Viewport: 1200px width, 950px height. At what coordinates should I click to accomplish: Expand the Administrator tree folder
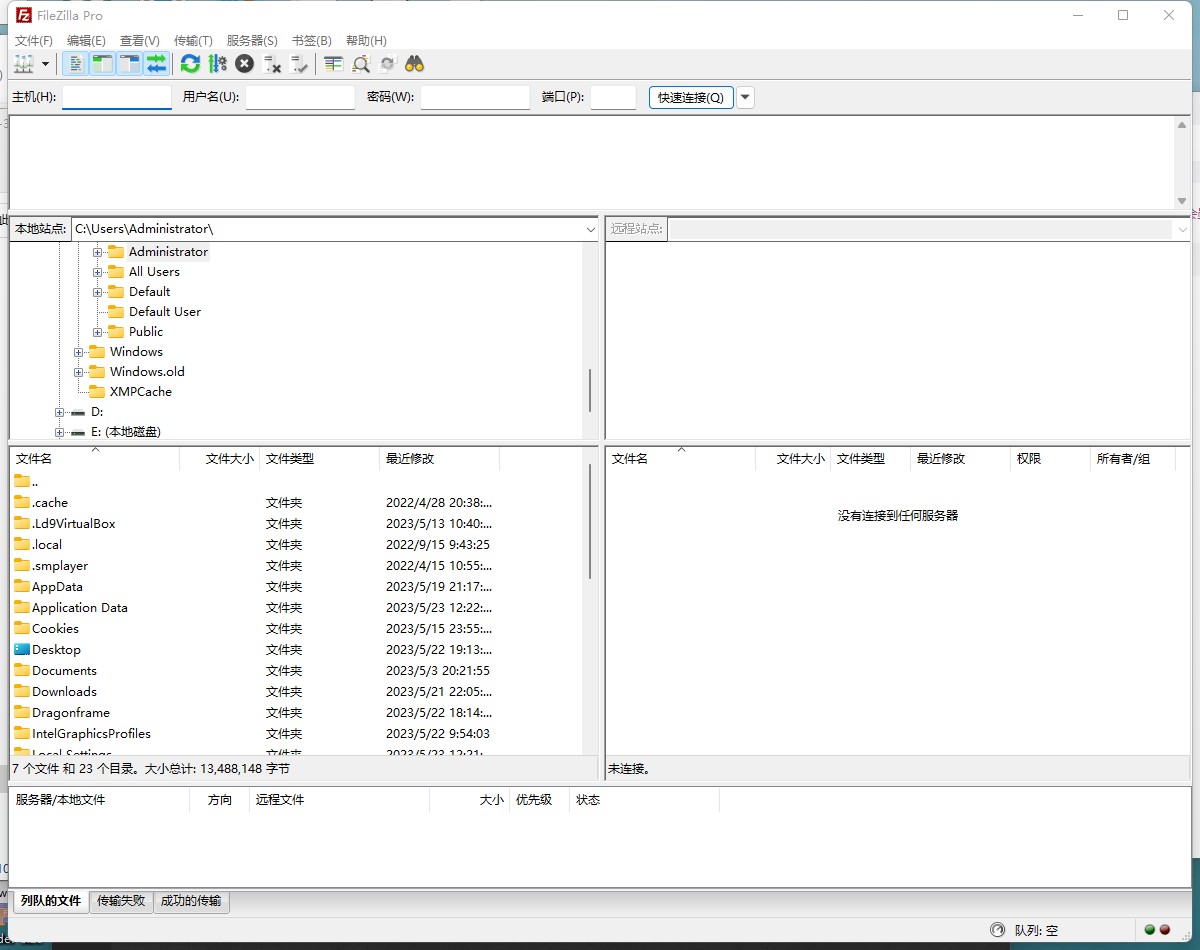(98, 252)
